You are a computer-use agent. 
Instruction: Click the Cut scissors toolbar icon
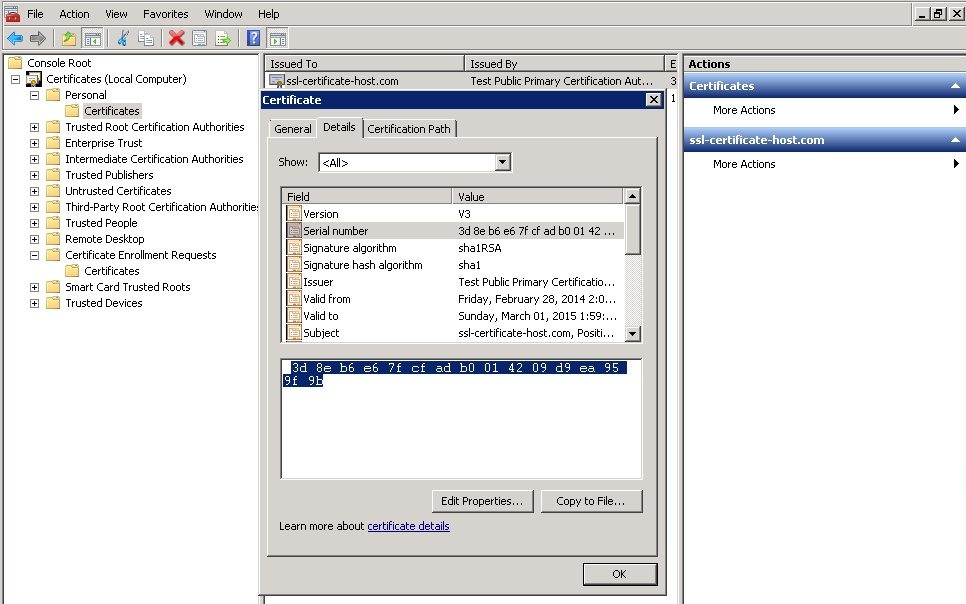(123, 38)
